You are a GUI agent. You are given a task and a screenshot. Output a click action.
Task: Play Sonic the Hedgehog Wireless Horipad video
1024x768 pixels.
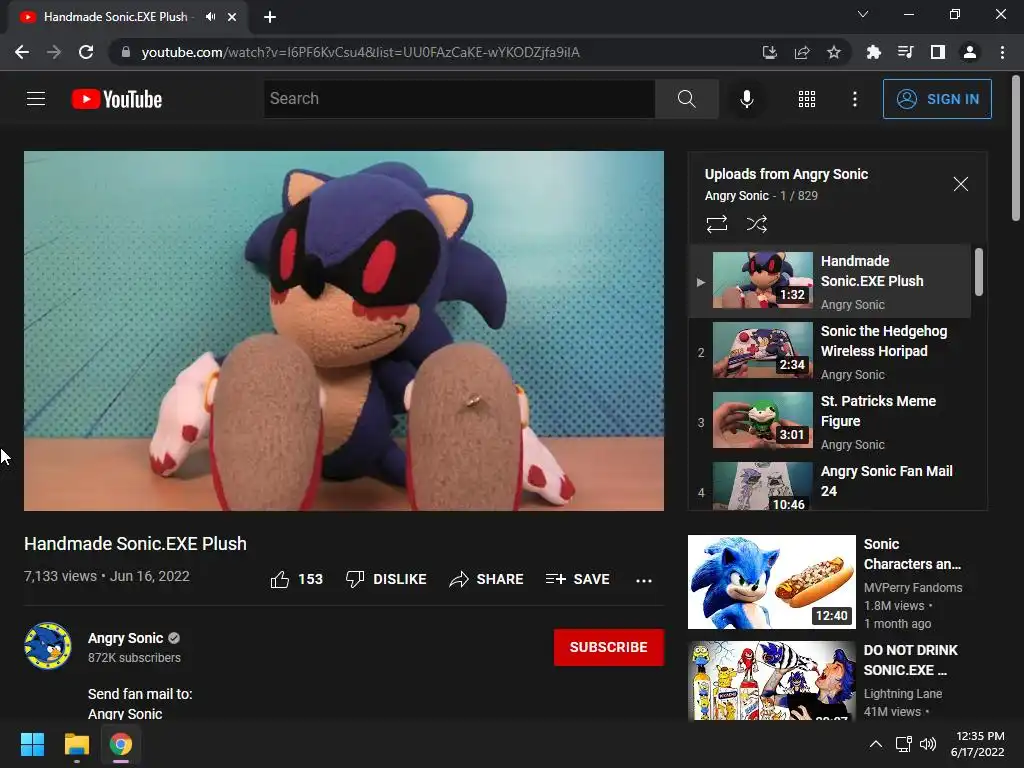click(x=830, y=352)
